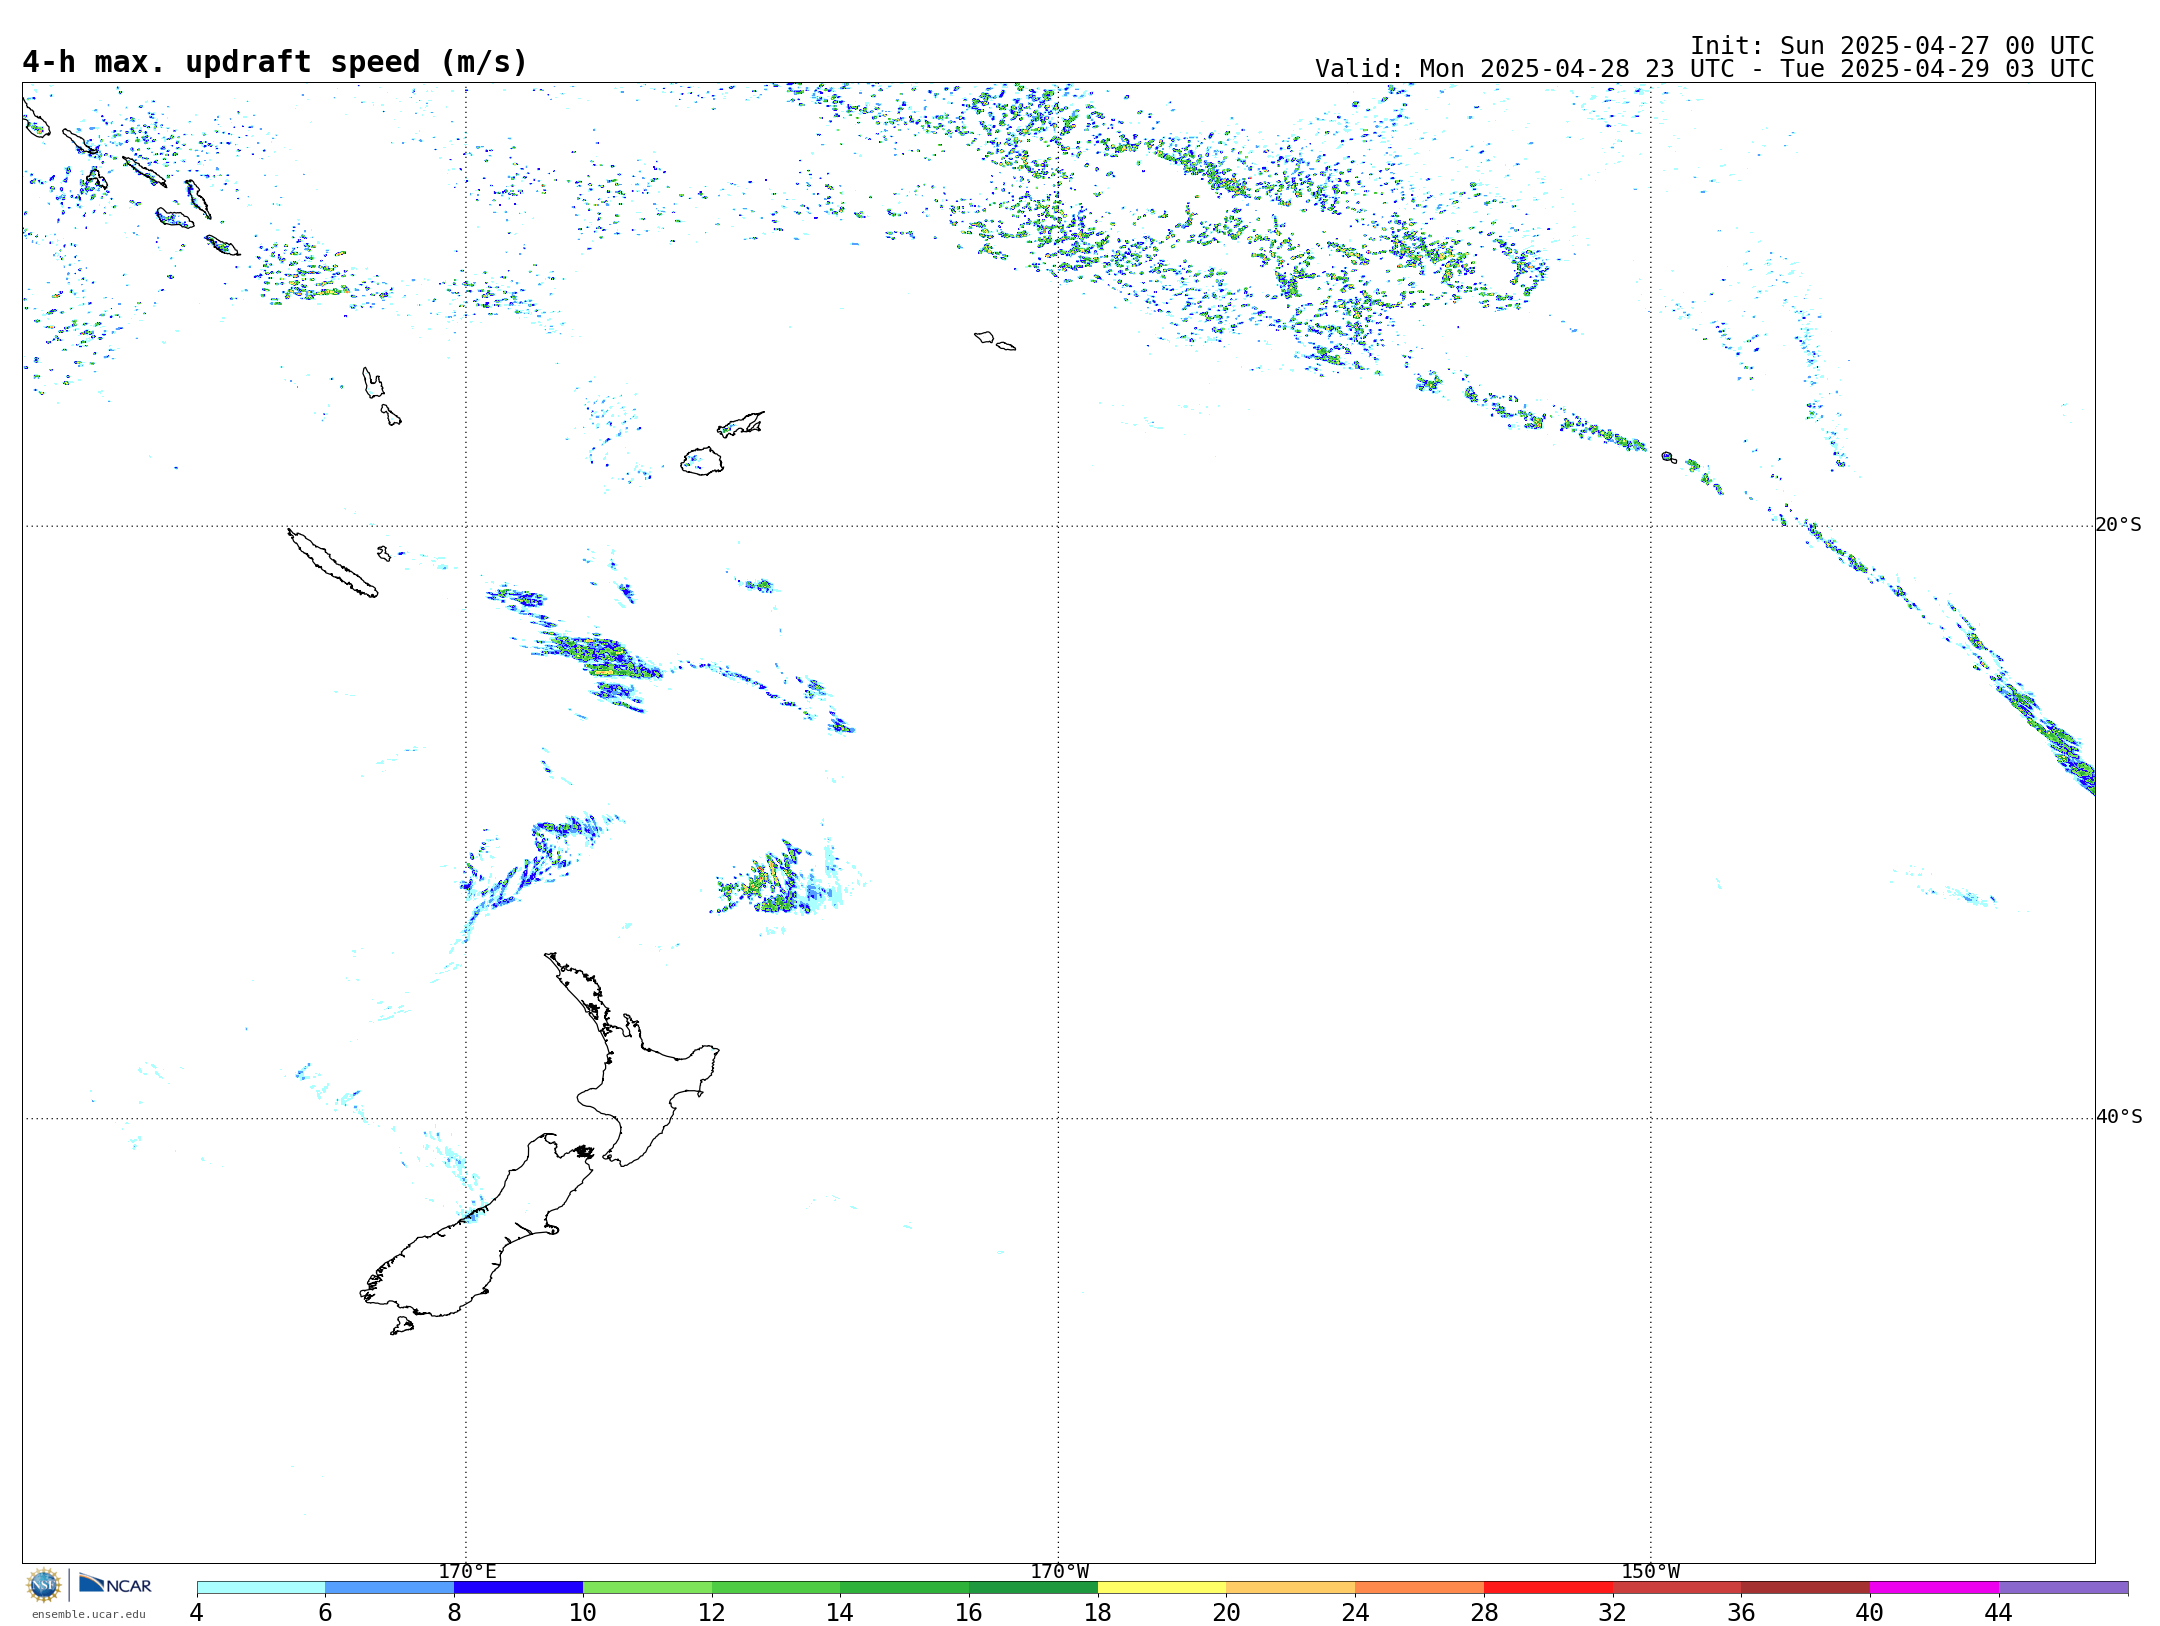Viewport: 2160px width, 1626px height.
Task: Click the 170°W longitude label
Action: (x=1059, y=1571)
